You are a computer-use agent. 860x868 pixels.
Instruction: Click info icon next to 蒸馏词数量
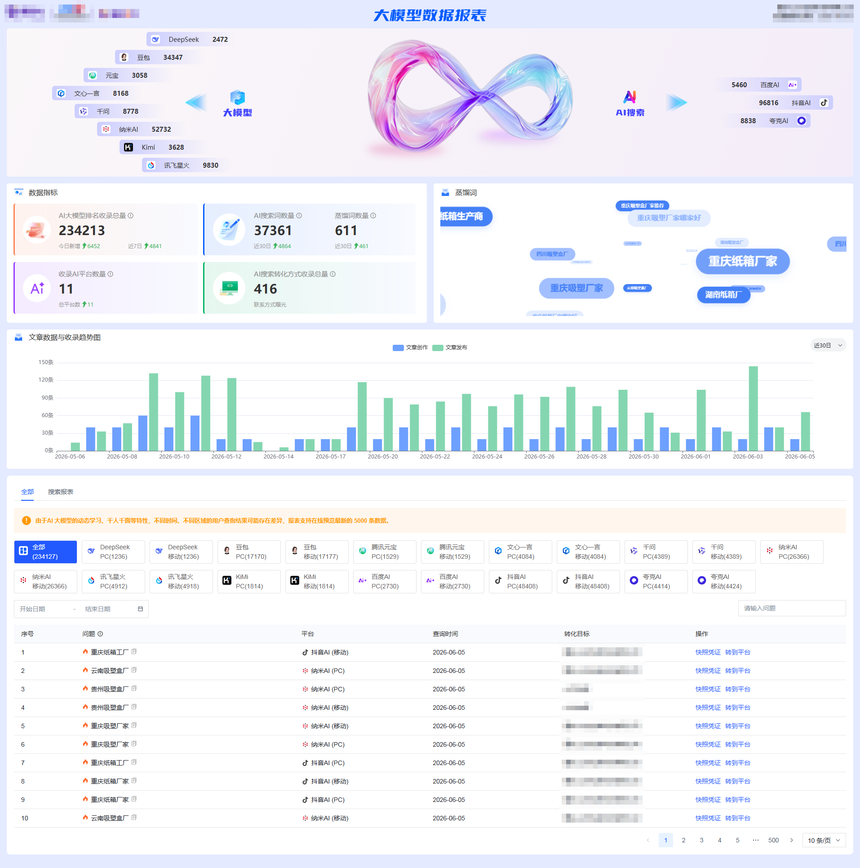click(373, 215)
